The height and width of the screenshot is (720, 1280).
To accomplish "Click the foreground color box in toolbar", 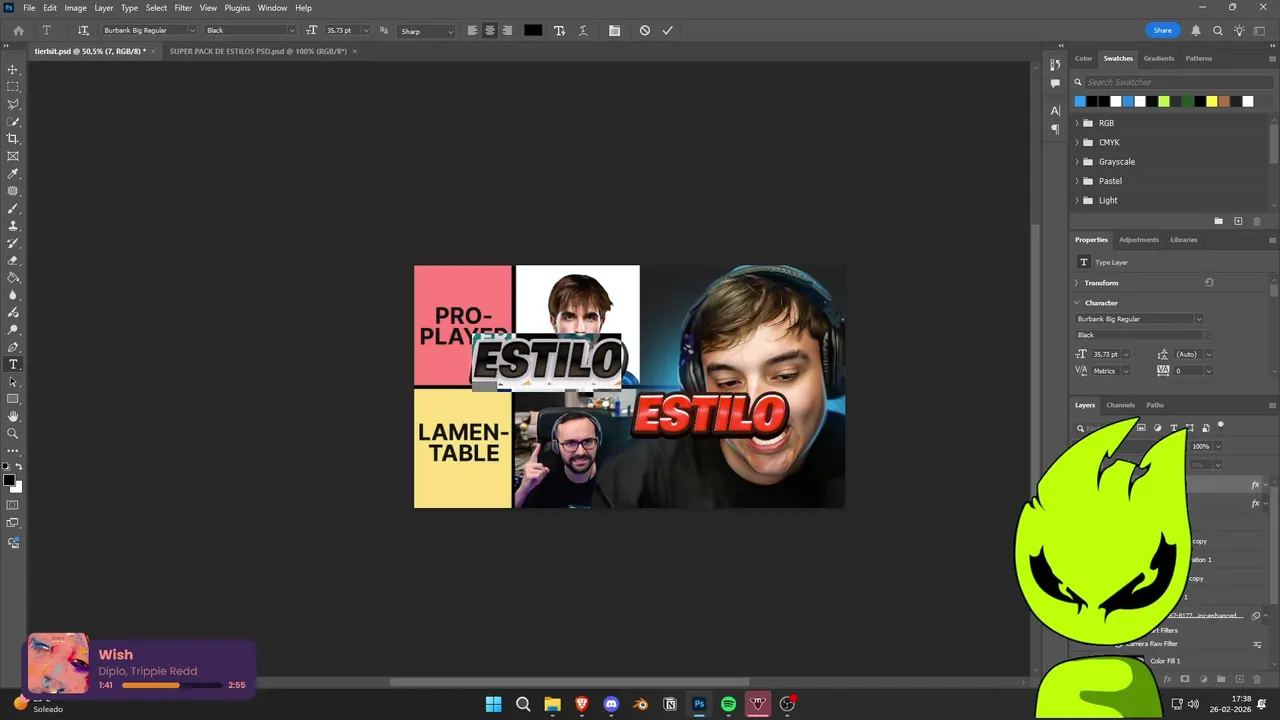I will tap(9, 481).
